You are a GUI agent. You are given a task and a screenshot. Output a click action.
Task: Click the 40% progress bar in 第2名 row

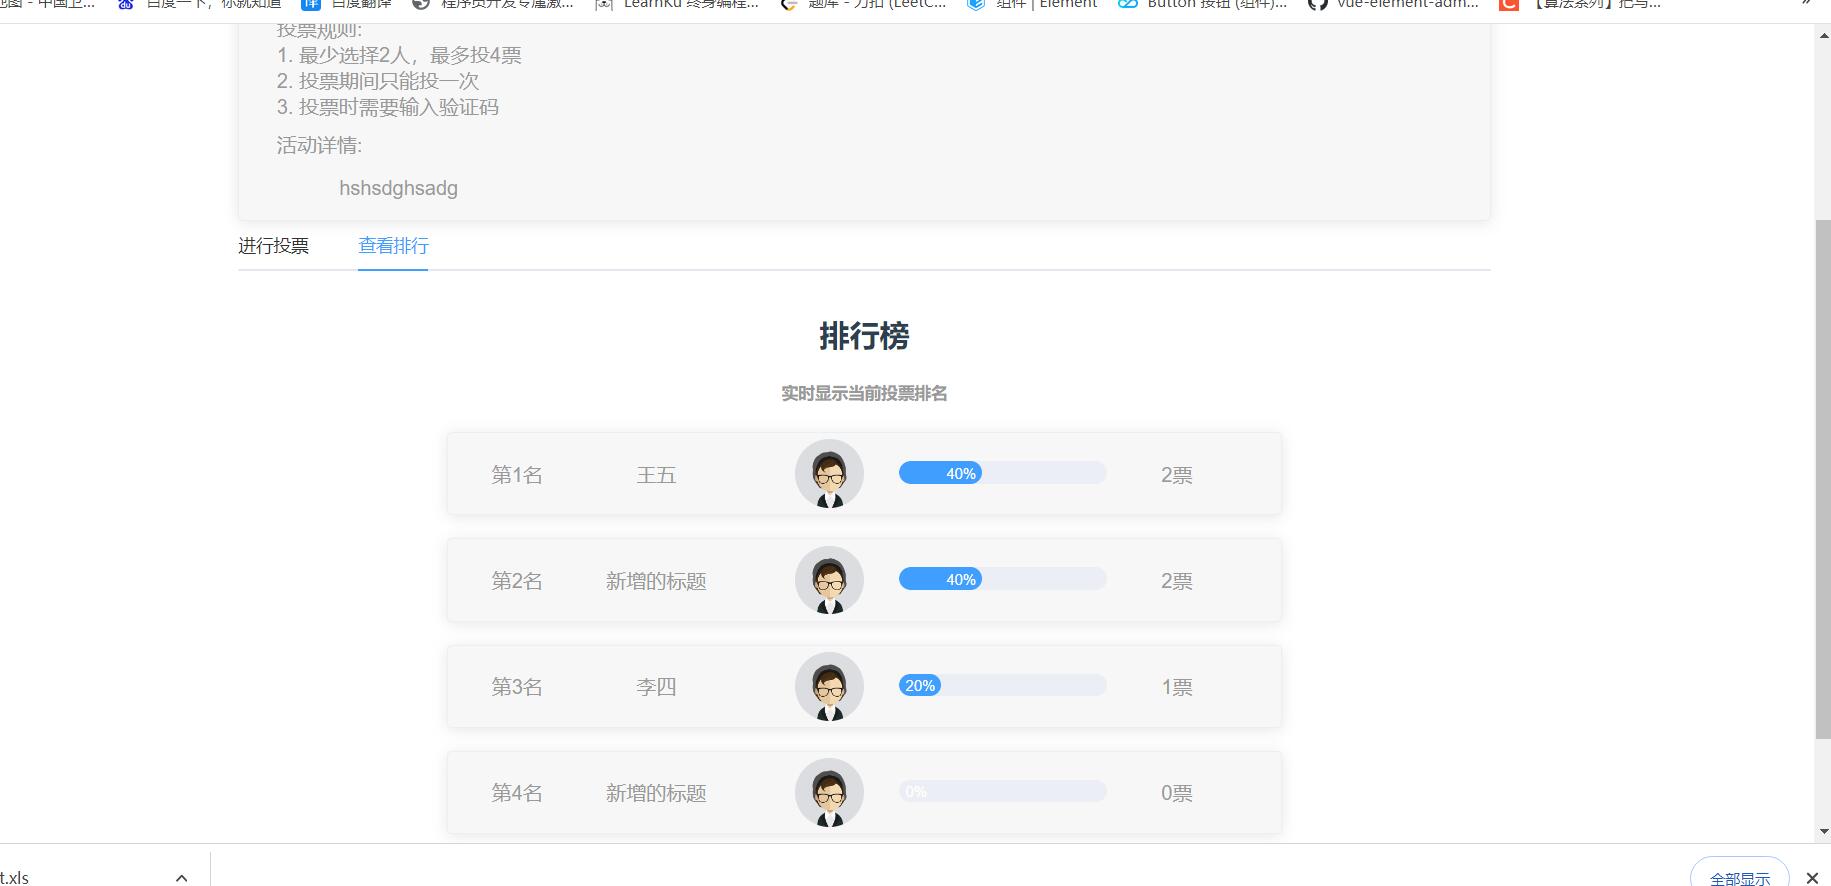point(1002,579)
